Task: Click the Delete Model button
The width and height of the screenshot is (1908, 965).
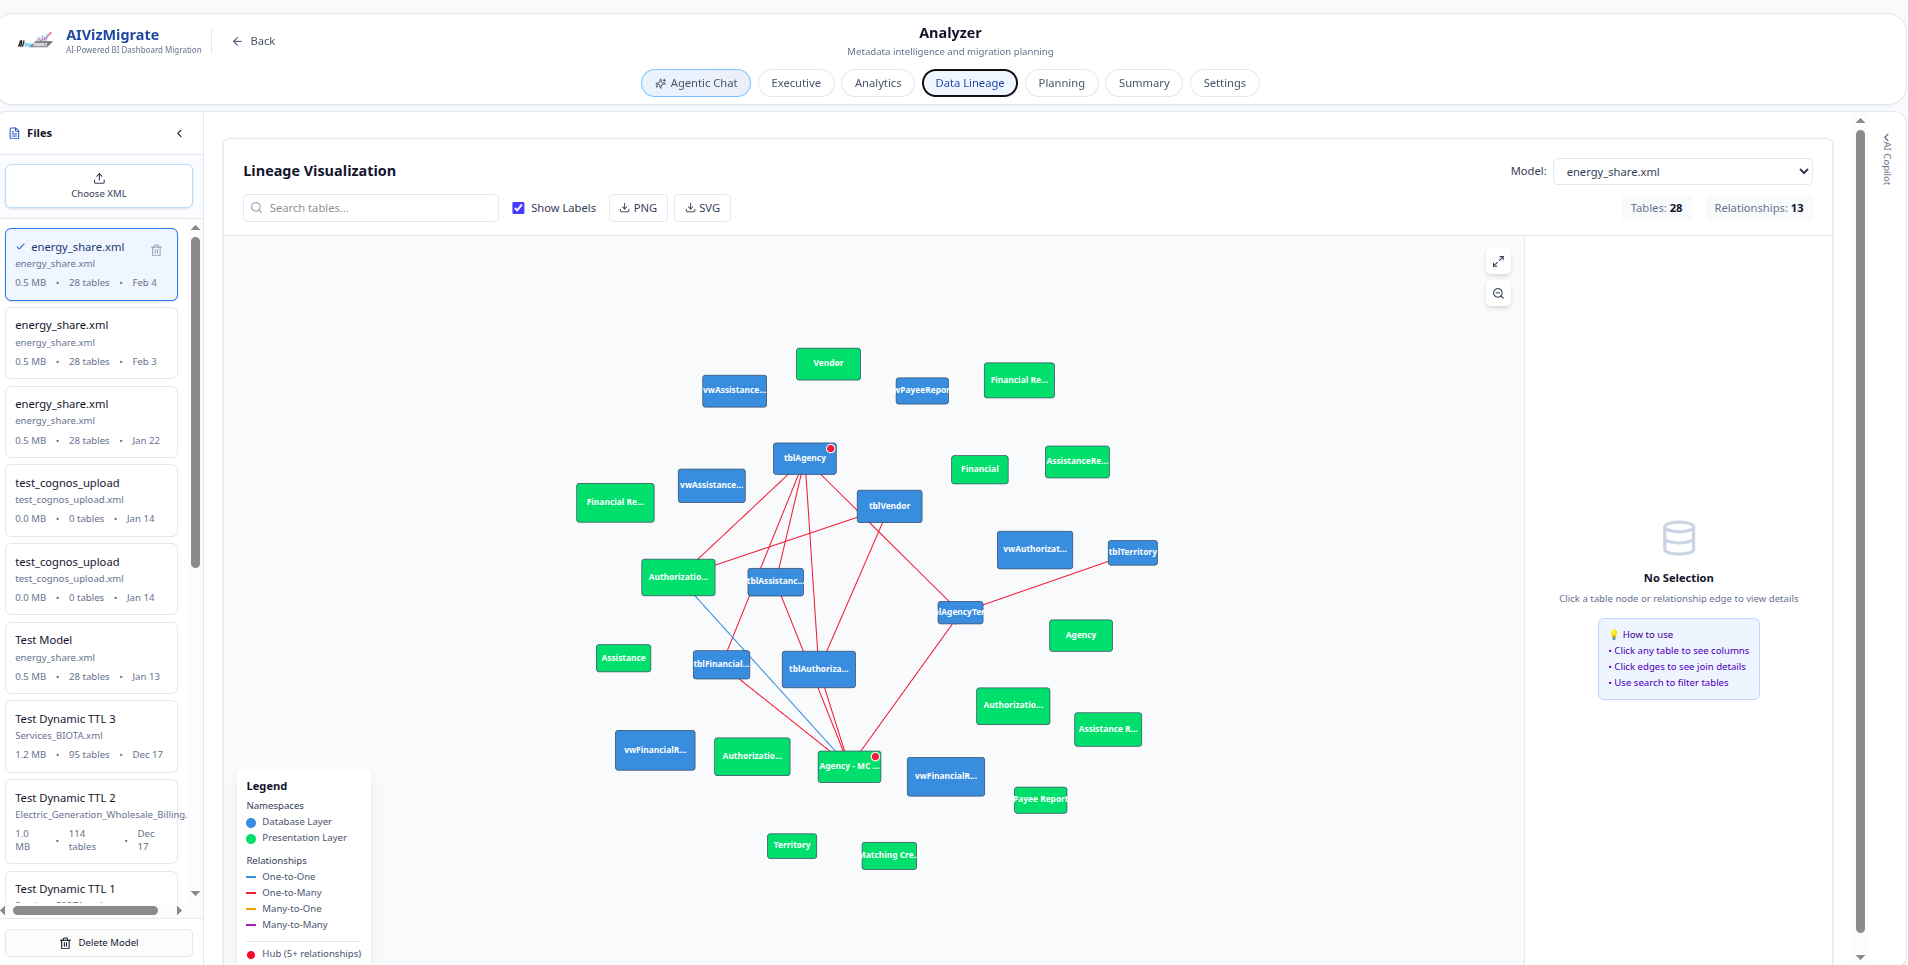Action: point(99,943)
